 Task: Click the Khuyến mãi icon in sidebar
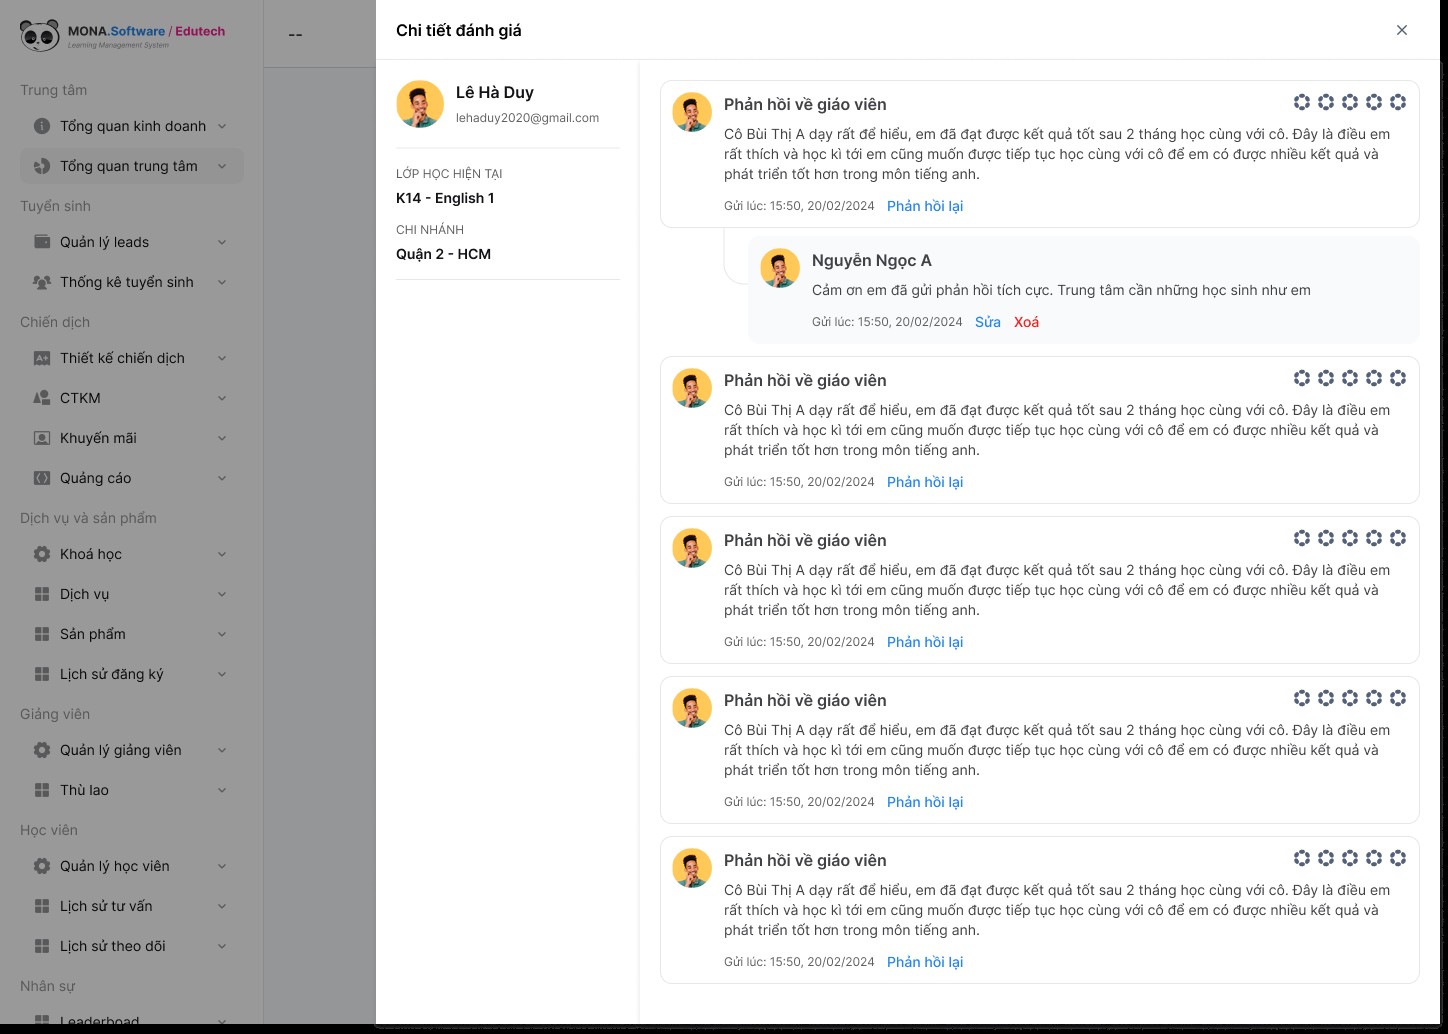coord(42,438)
